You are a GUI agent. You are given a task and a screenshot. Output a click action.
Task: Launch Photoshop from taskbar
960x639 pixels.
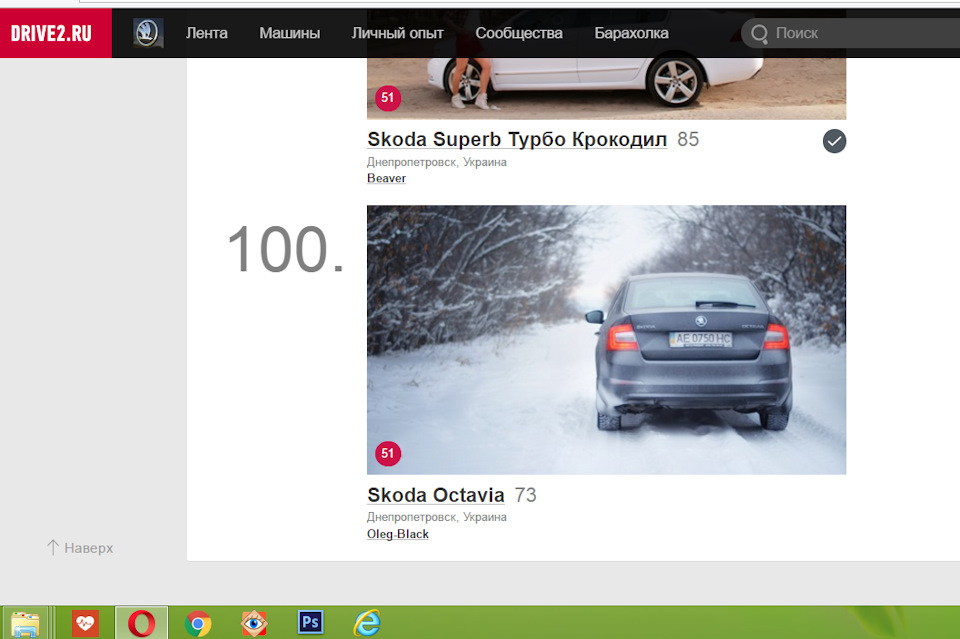[310, 622]
